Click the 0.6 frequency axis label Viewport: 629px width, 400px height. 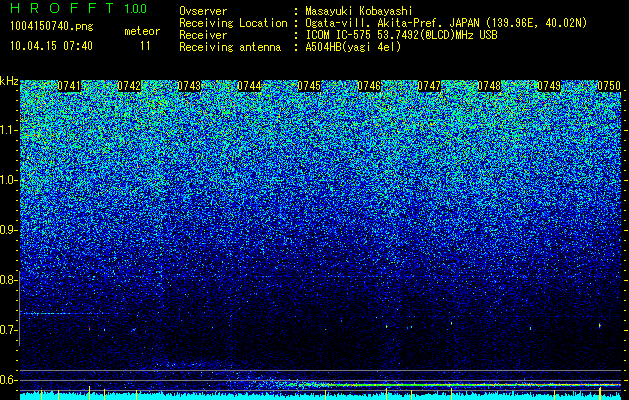pos(7,380)
